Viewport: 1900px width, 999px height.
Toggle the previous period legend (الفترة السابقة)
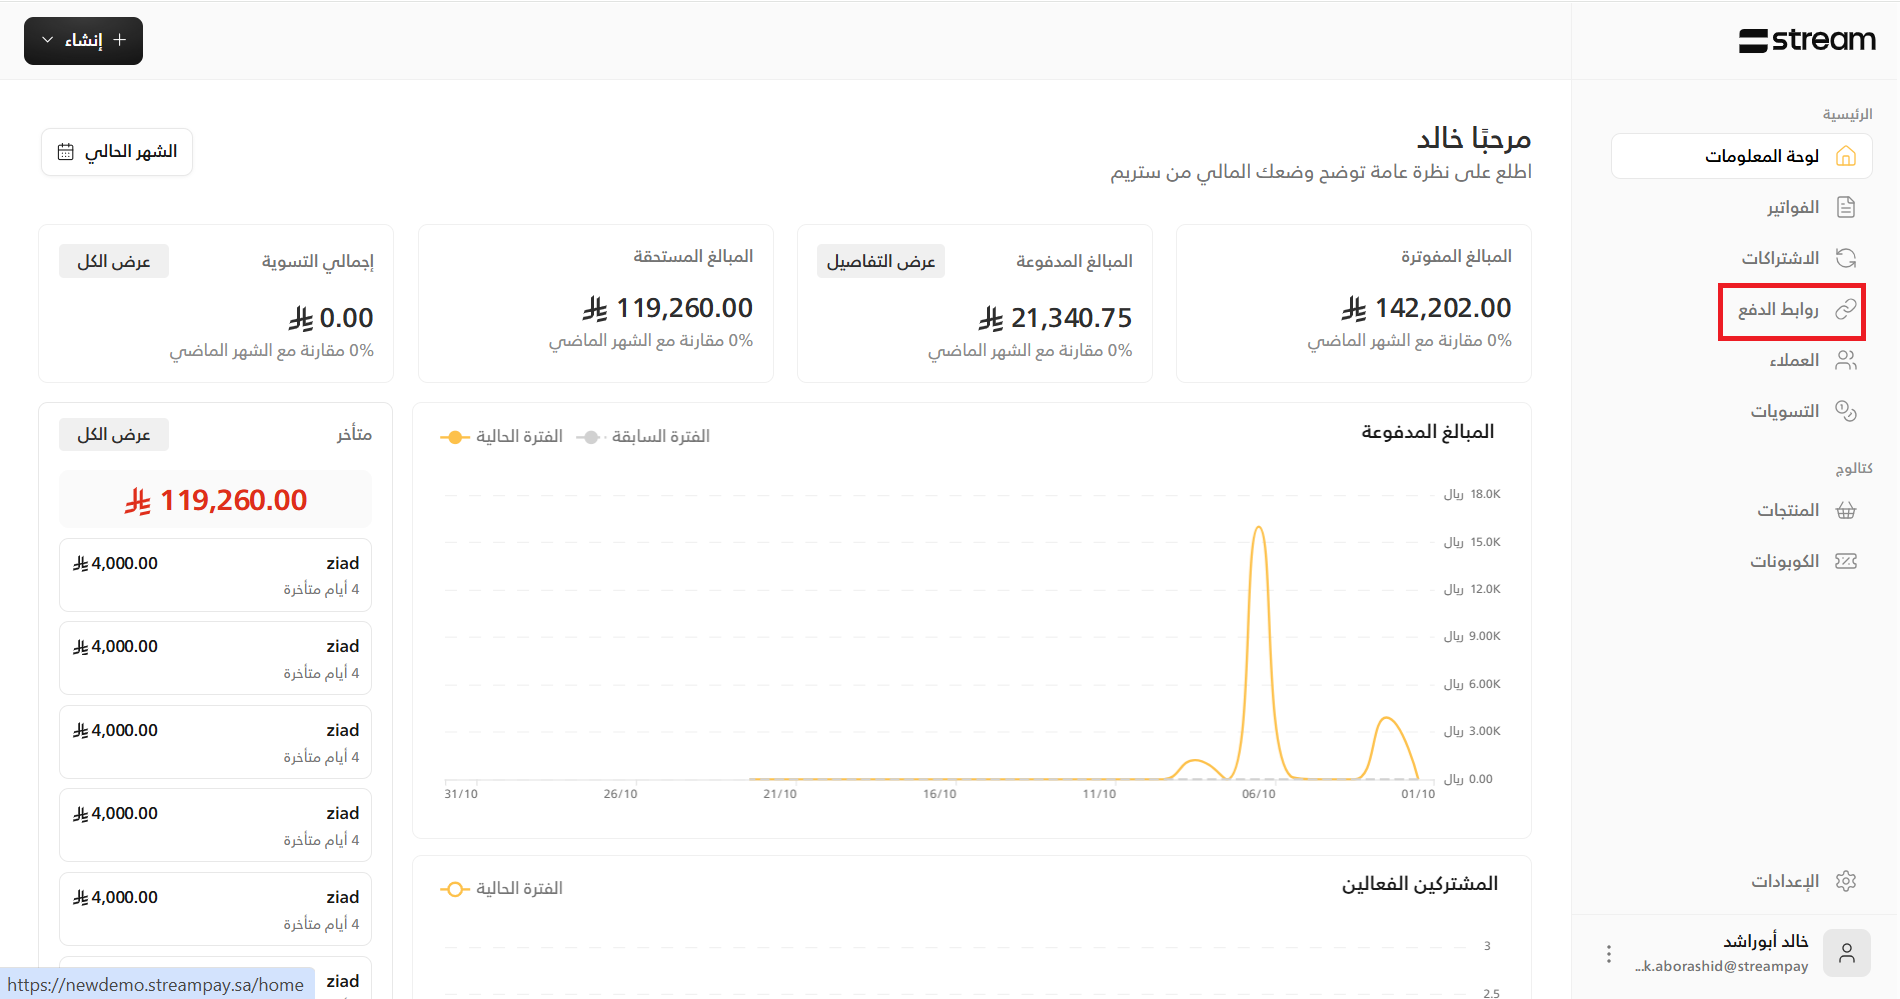pos(644,437)
